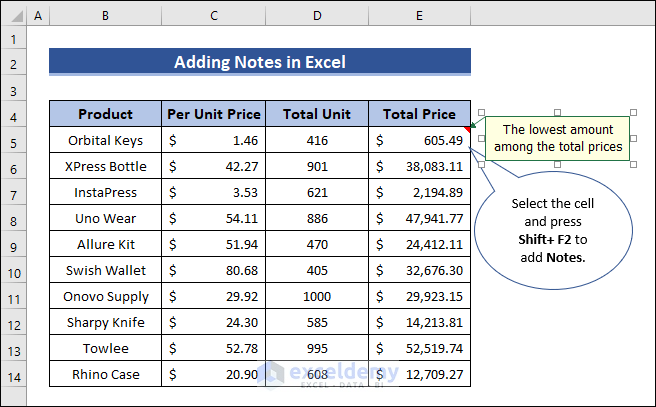Click the Select All corner triangle

(13, 16)
